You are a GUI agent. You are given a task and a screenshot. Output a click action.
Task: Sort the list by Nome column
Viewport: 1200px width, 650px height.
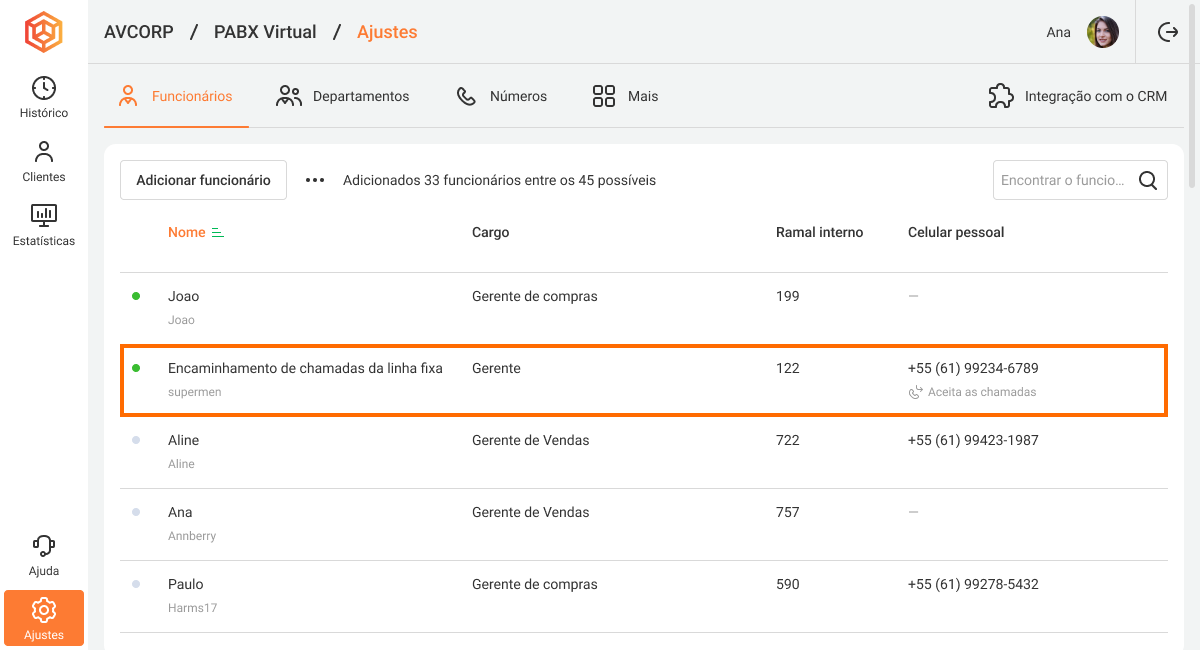(x=187, y=232)
